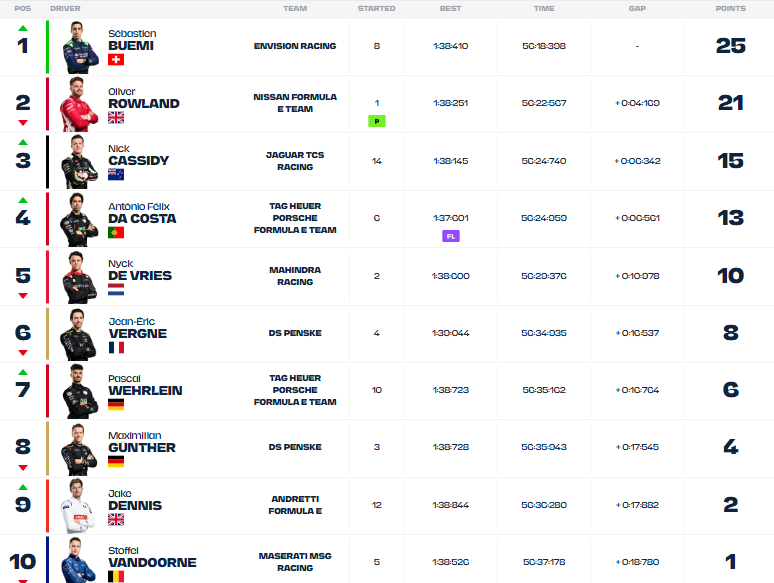Viewport: 774px width, 583px height.
Task: Click the green pole position P badge
Action: (377, 121)
